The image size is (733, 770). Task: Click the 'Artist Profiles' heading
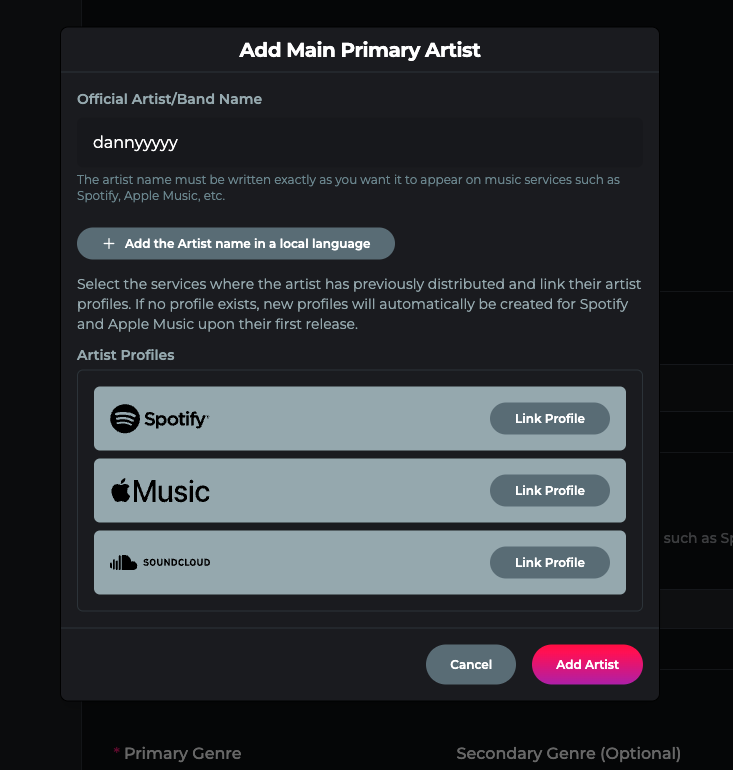[x=126, y=356]
